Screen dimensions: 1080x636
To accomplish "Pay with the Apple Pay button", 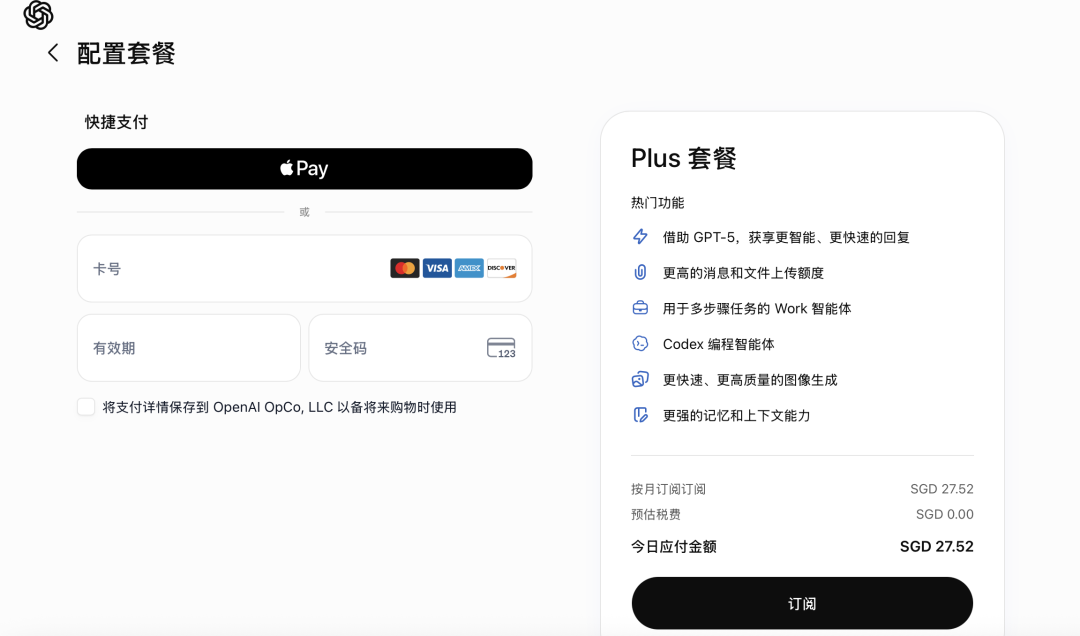I will coord(304,169).
